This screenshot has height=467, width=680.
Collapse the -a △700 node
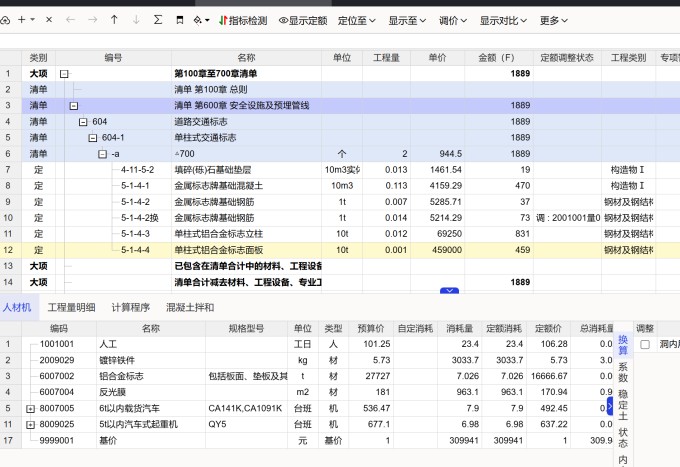coord(102,154)
